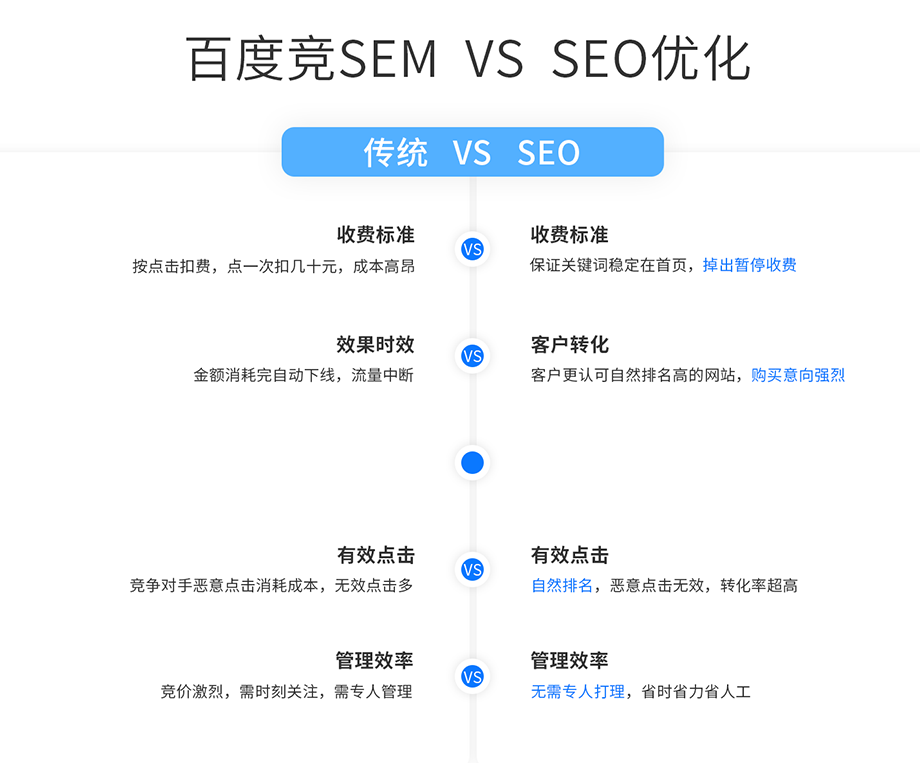Select the 效果时效 heading
The height and width of the screenshot is (763, 920).
pos(375,345)
